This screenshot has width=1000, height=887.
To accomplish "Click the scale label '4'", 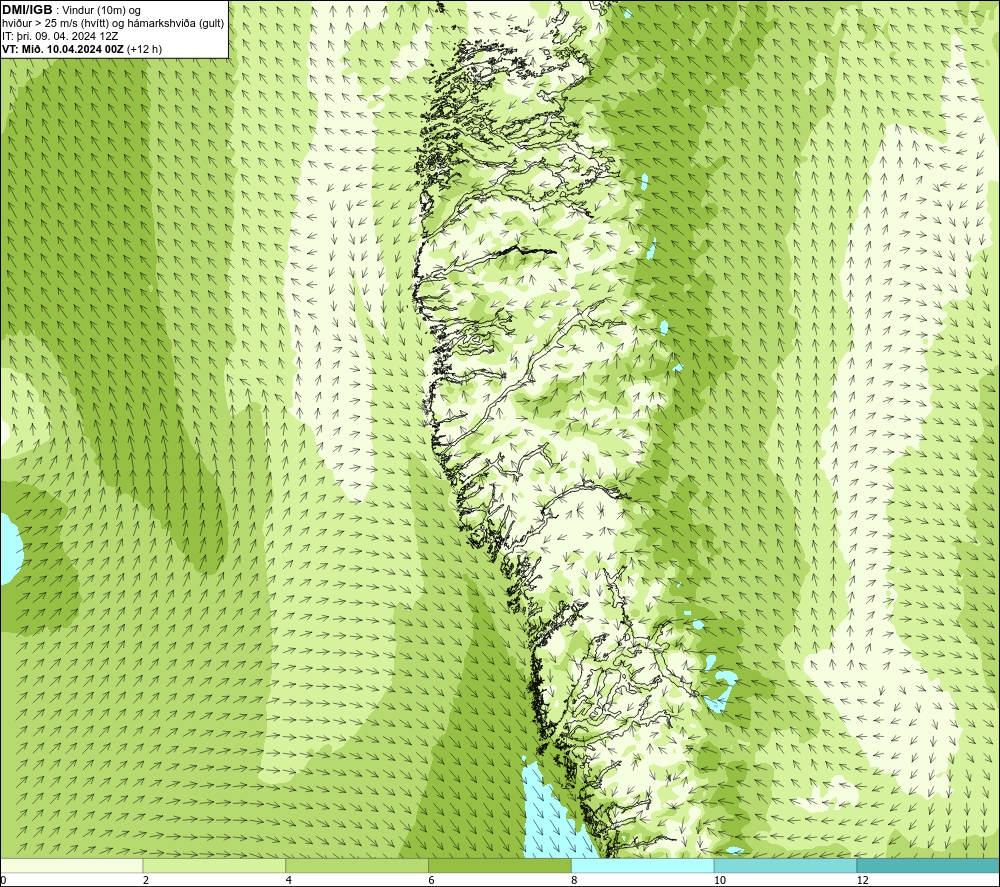I will point(289,881).
